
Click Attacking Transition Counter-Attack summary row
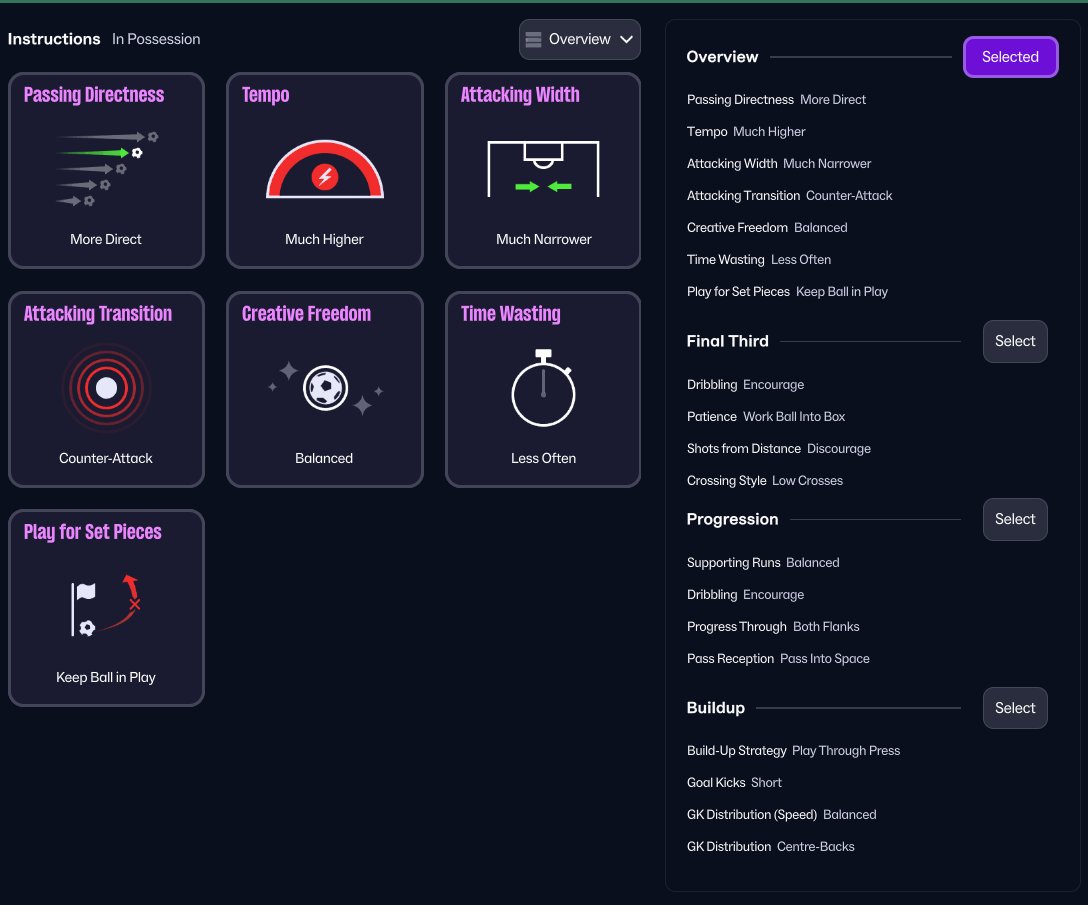[x=789, y=196]
